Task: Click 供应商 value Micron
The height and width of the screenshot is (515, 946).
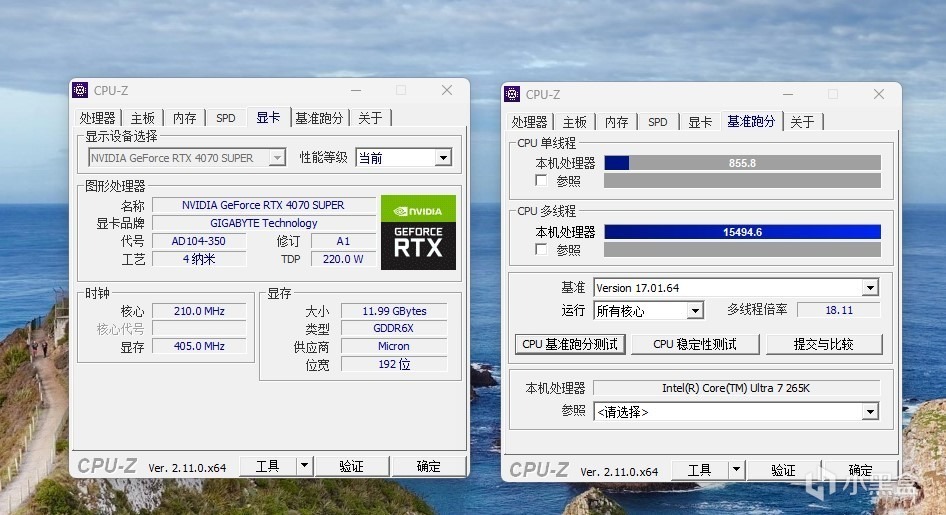Action: point(394,346)
